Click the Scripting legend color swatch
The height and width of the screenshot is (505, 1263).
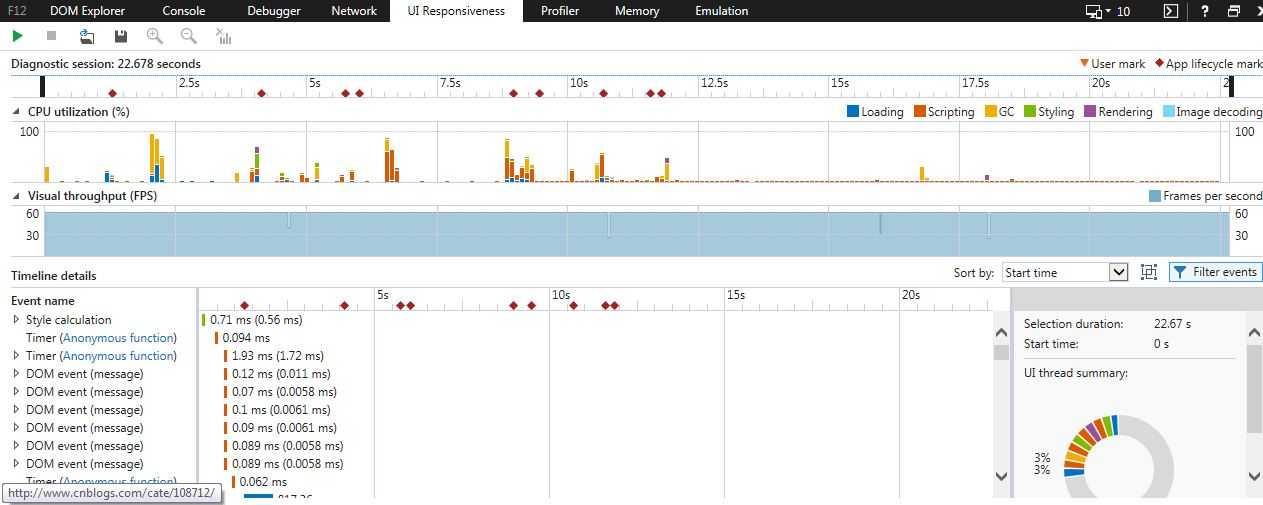(920, 112)
